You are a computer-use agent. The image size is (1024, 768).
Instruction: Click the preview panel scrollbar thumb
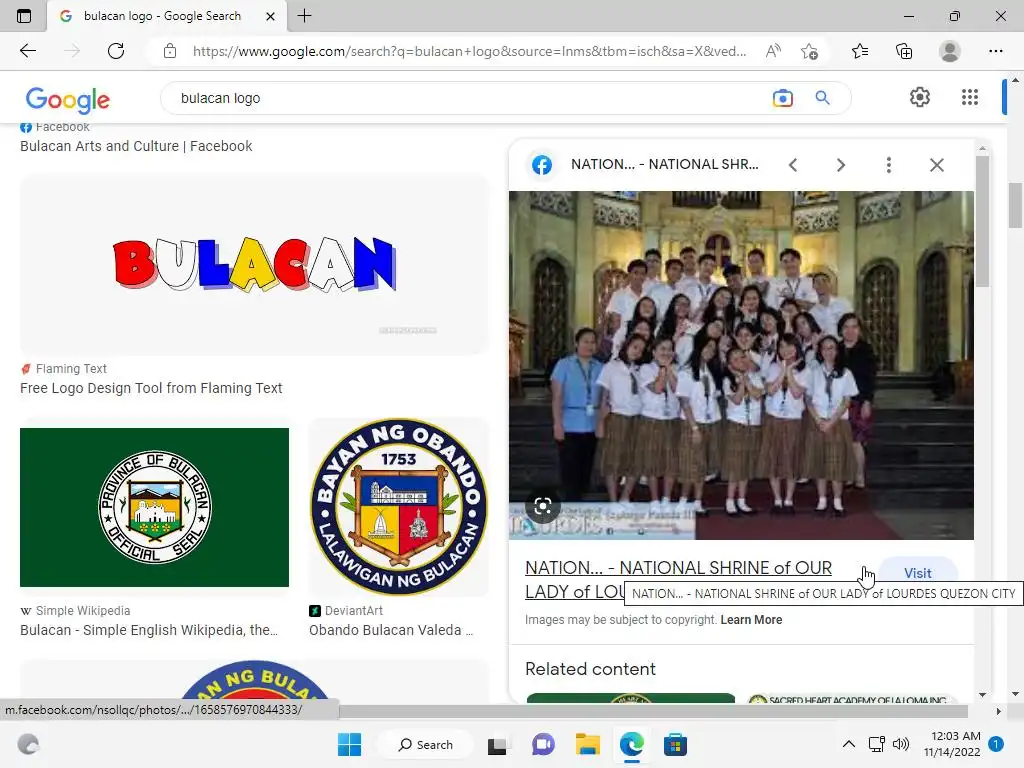tap(982, 221)
